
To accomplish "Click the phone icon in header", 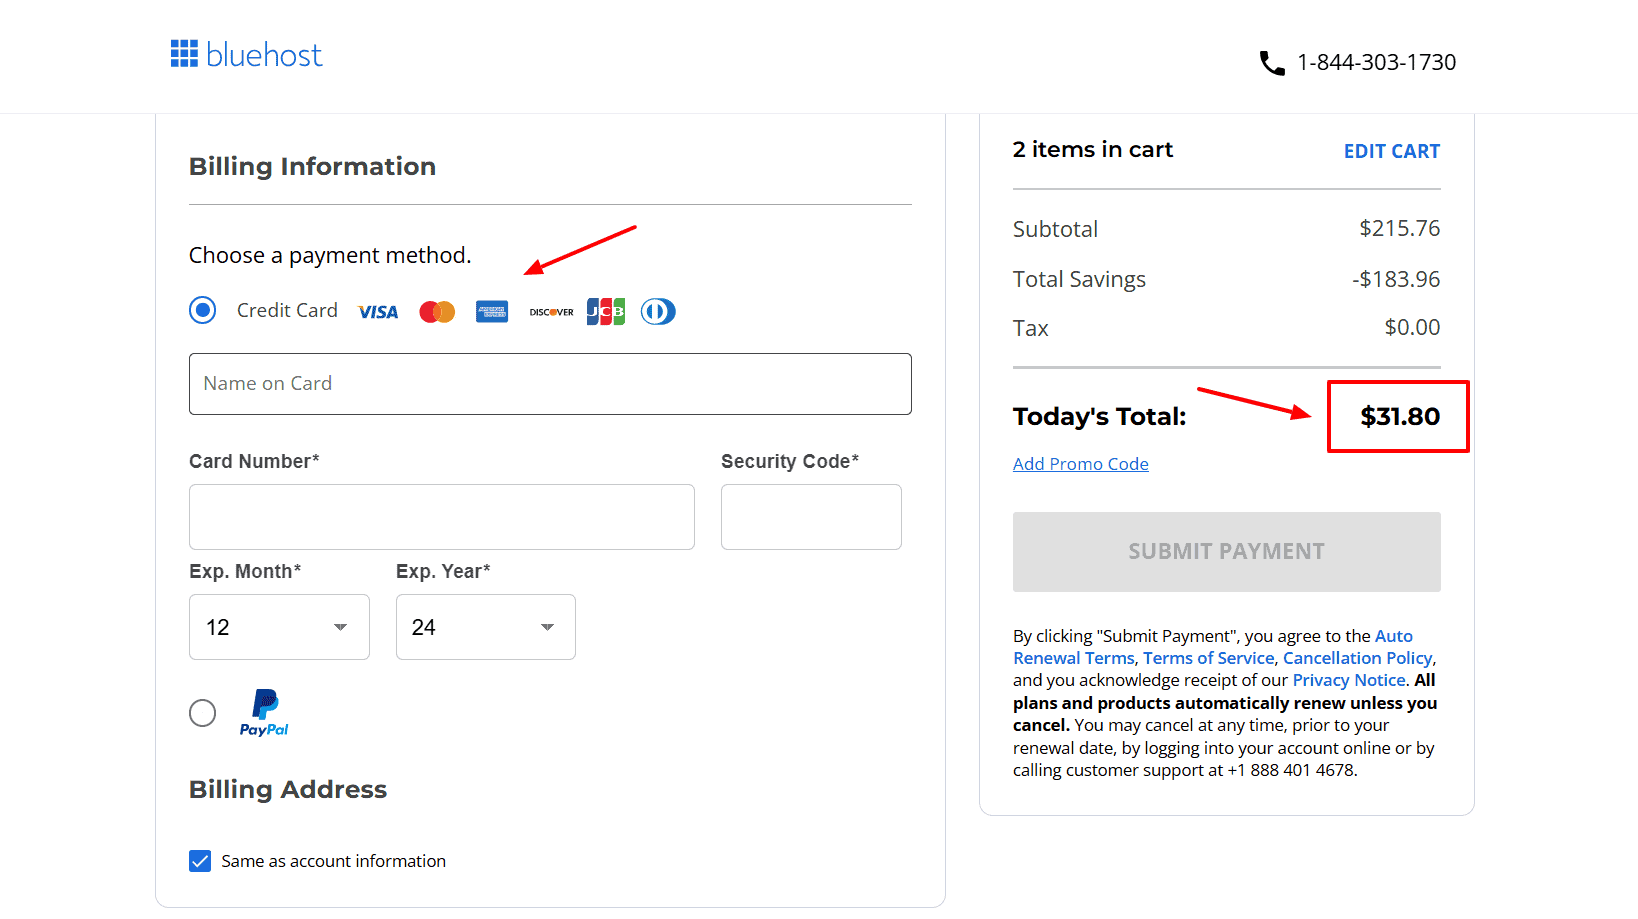I will click(1271, 63).
